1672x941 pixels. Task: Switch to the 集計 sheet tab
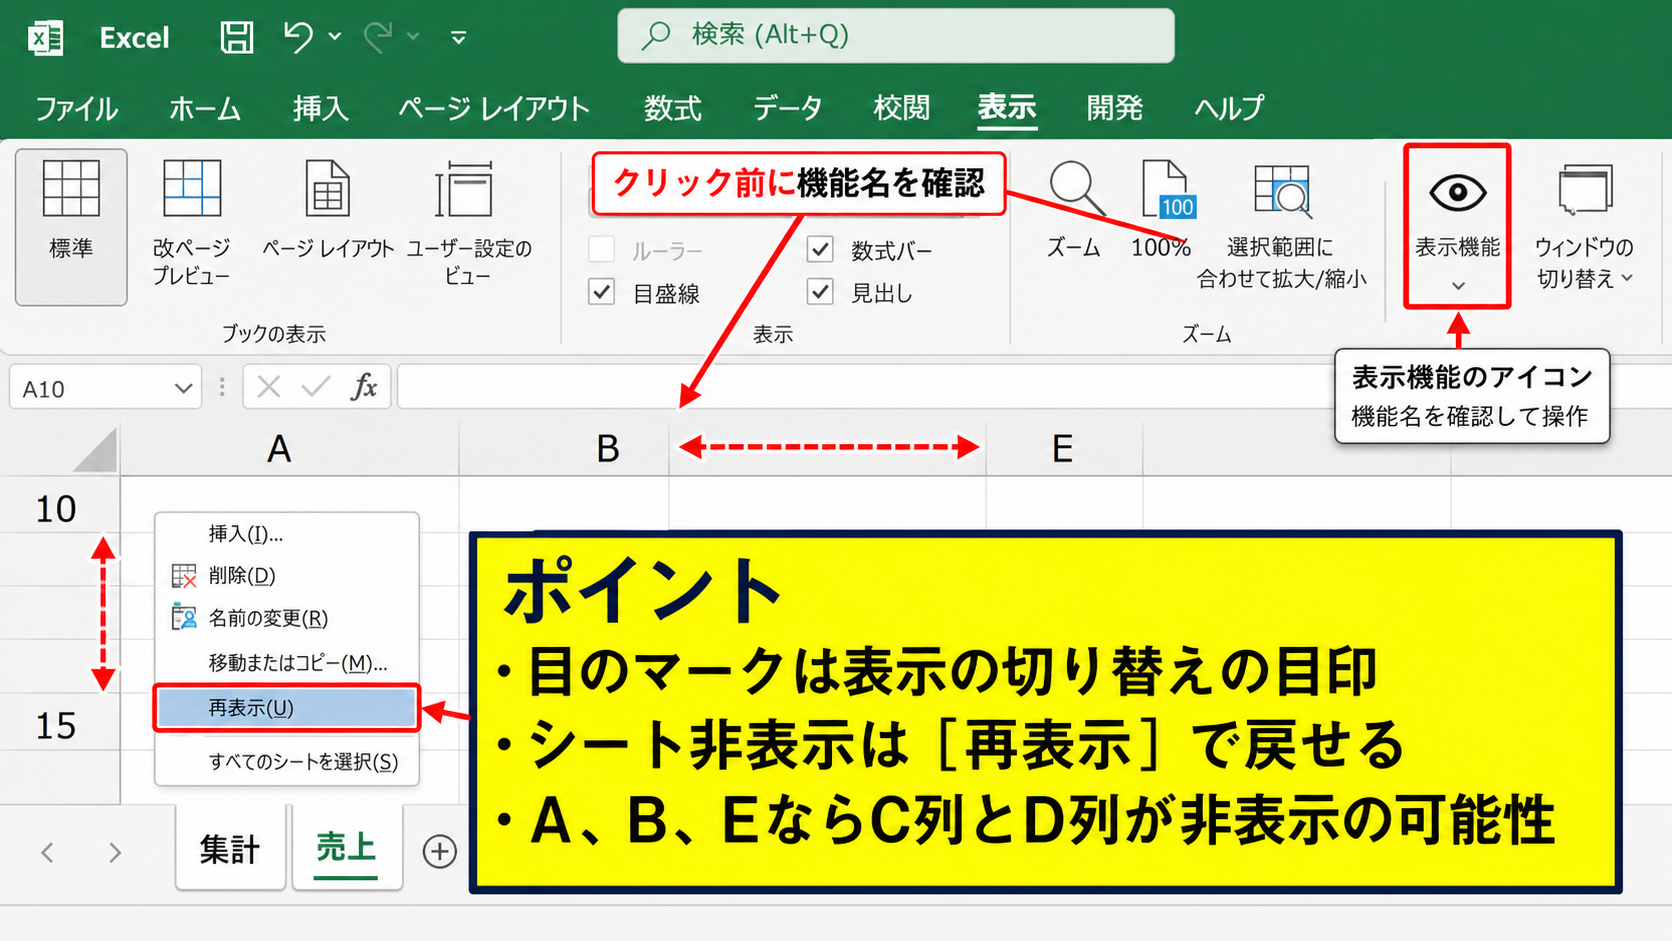point(230,849)
